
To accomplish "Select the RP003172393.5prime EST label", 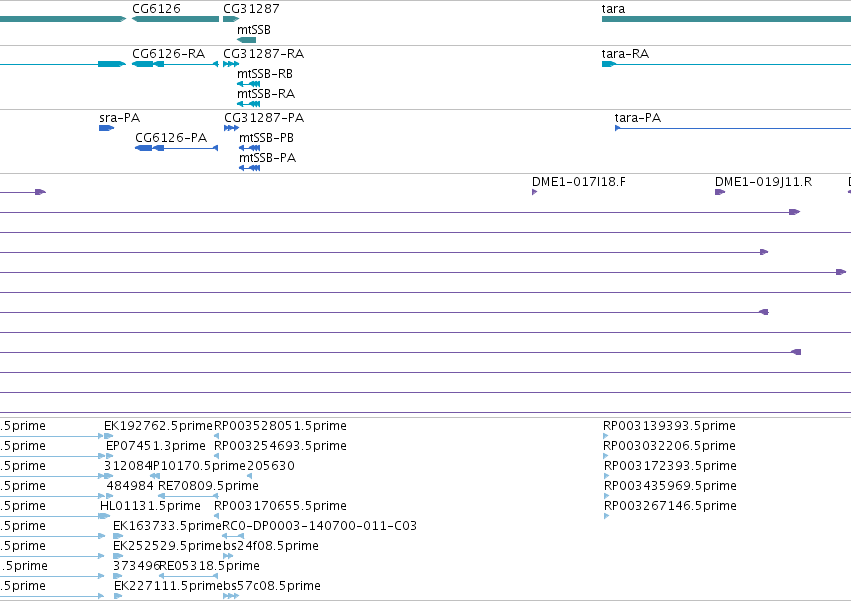I will click(x=670, y=466).
